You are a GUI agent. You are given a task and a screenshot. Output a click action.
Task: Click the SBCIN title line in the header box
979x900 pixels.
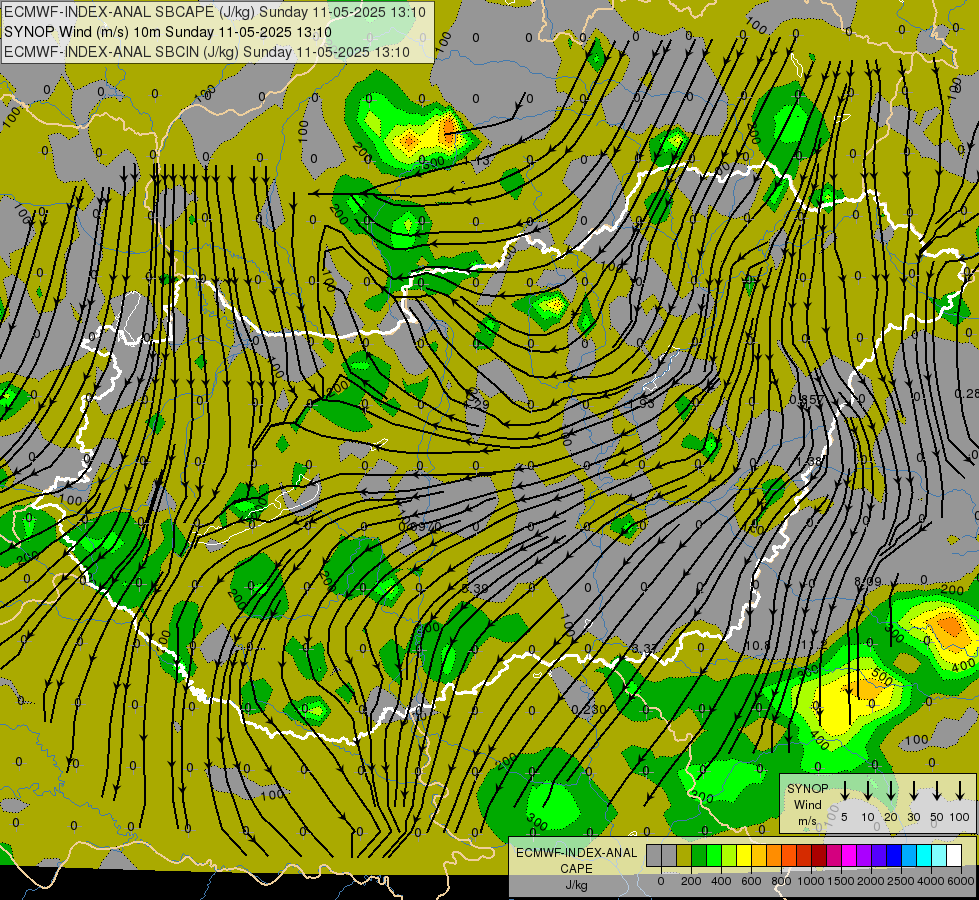(x=207, y=52)
